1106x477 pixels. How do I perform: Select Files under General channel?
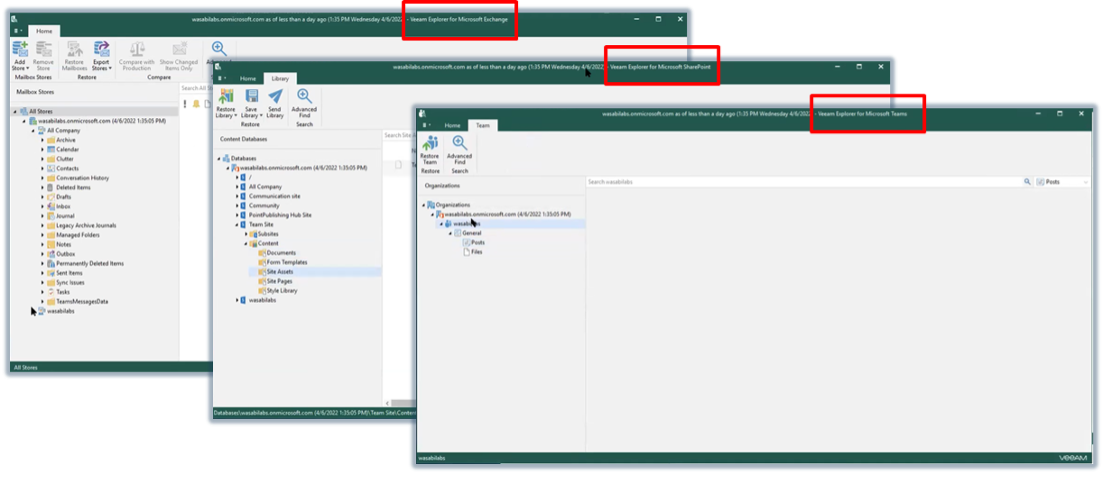click(476, 252)
